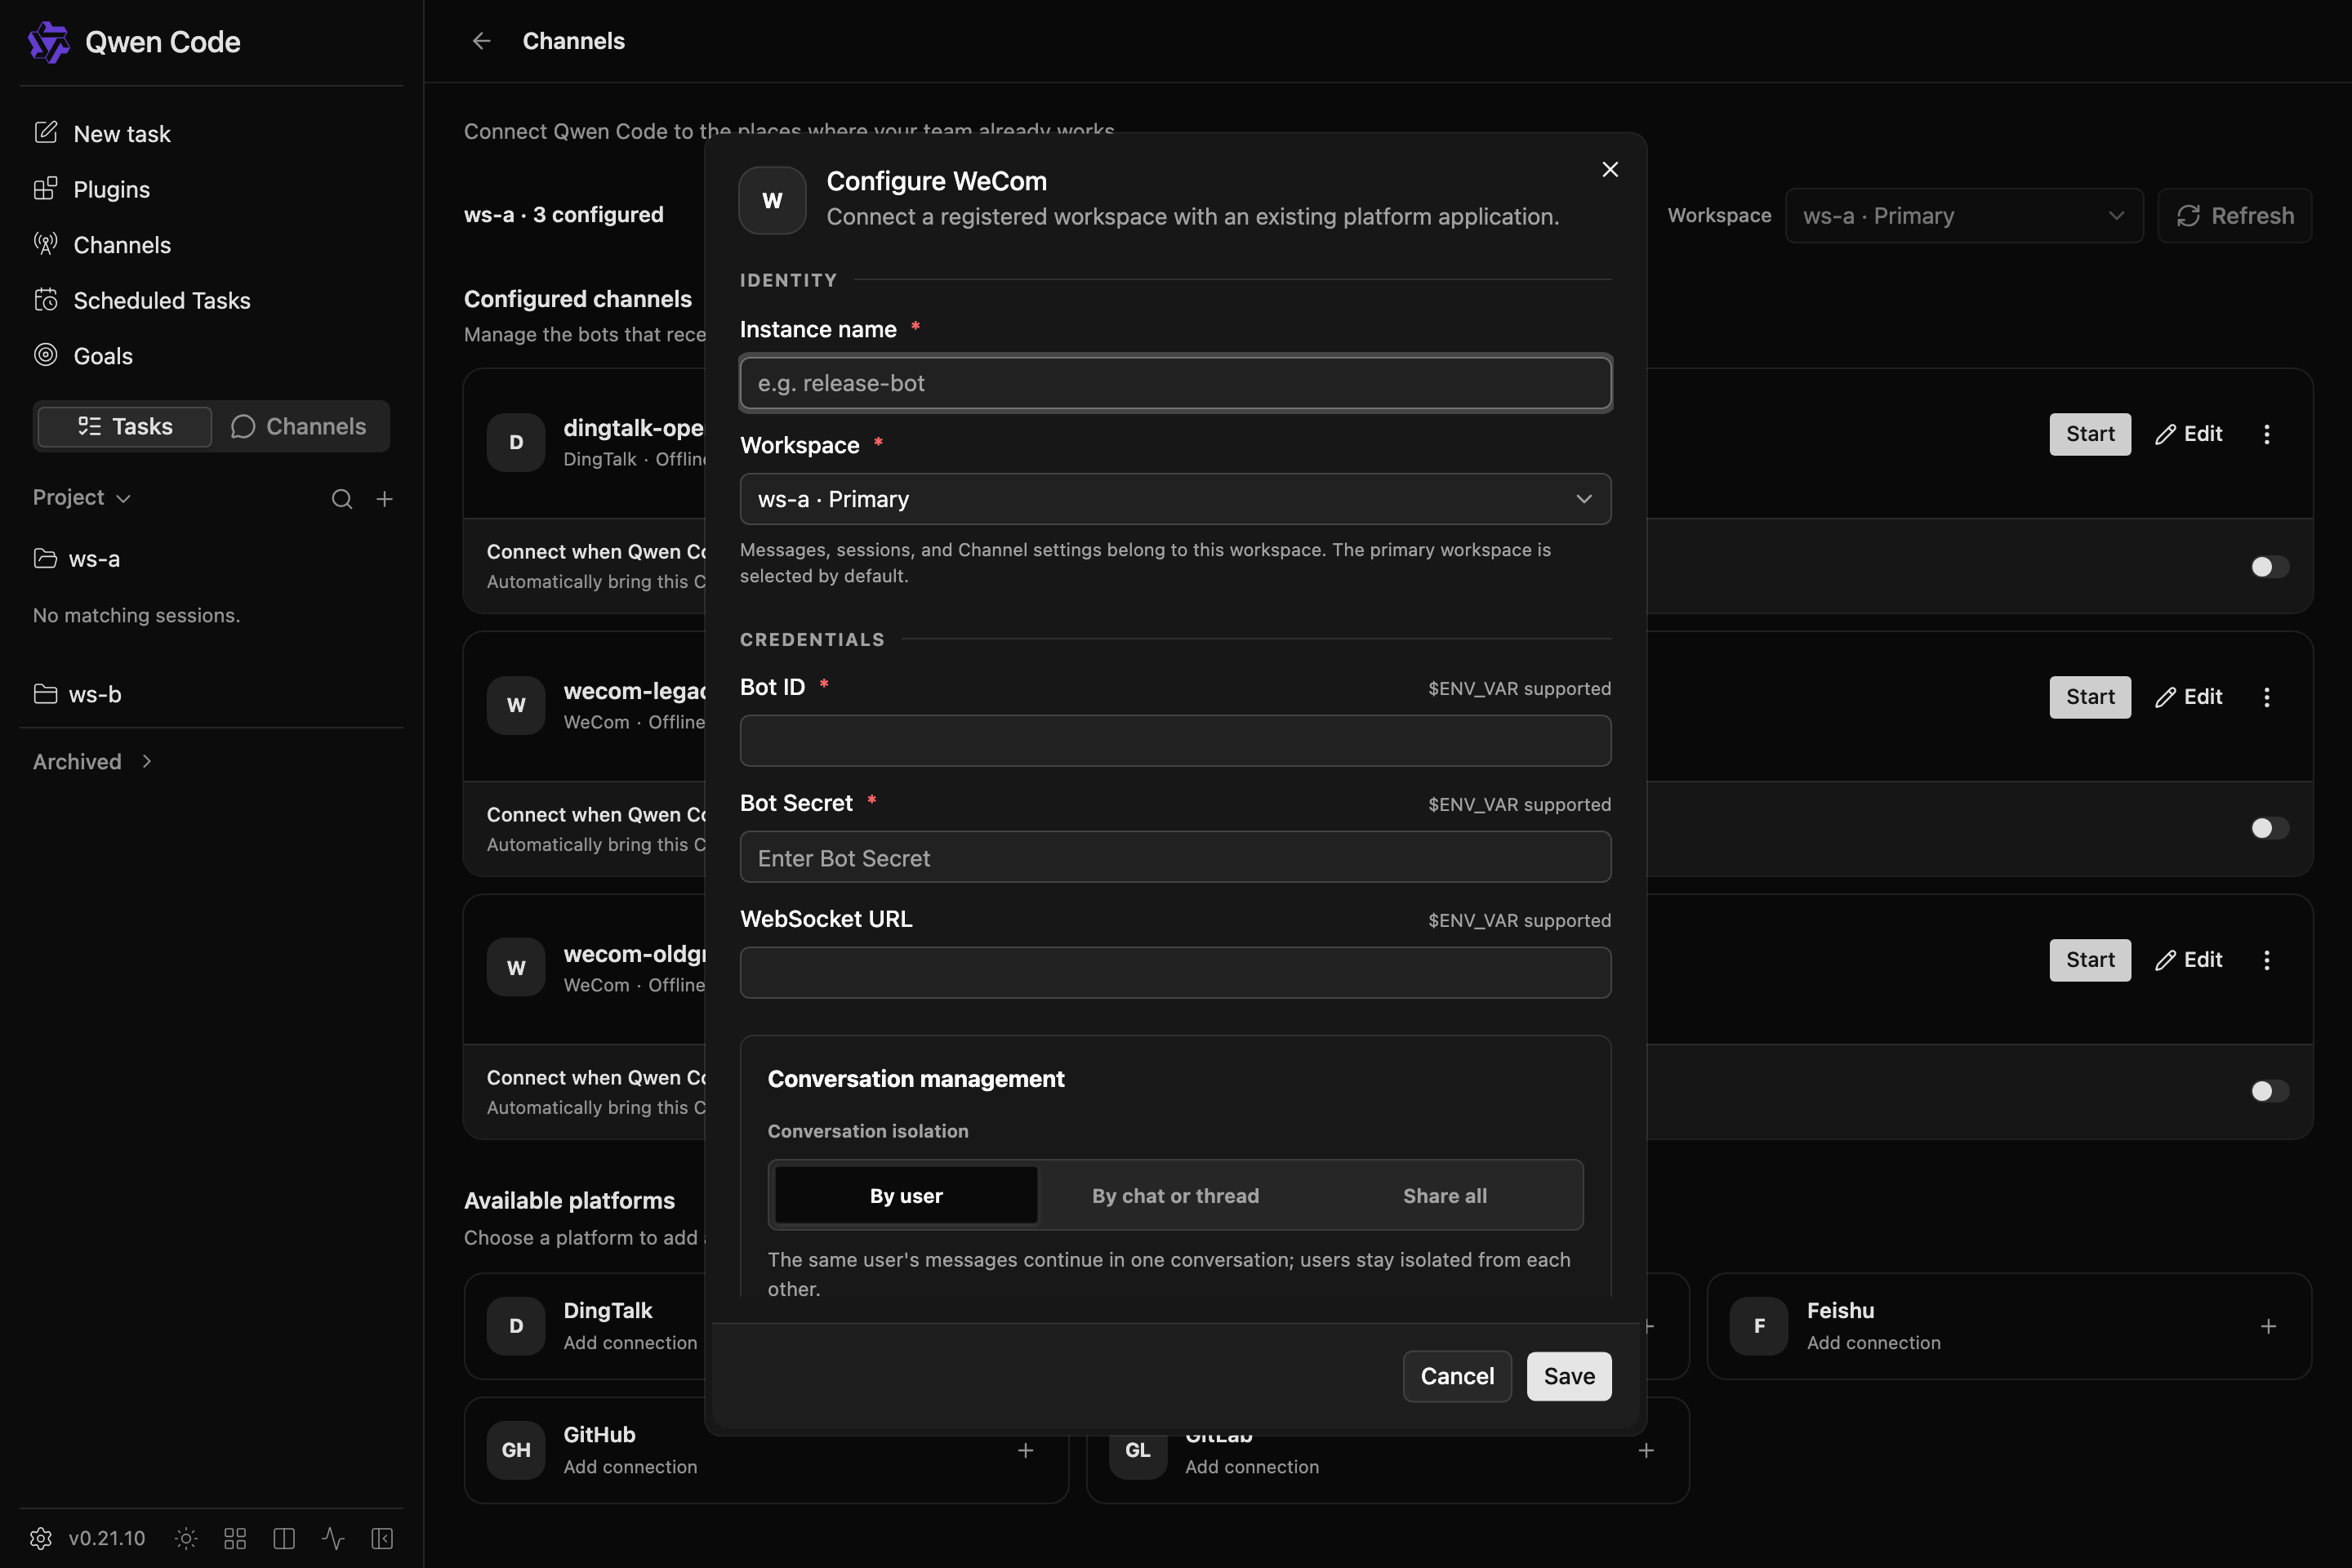This screenshot has width=2352, height=1568.
Task: Click the grid layout icon in footer
Action: (235, 1538)
